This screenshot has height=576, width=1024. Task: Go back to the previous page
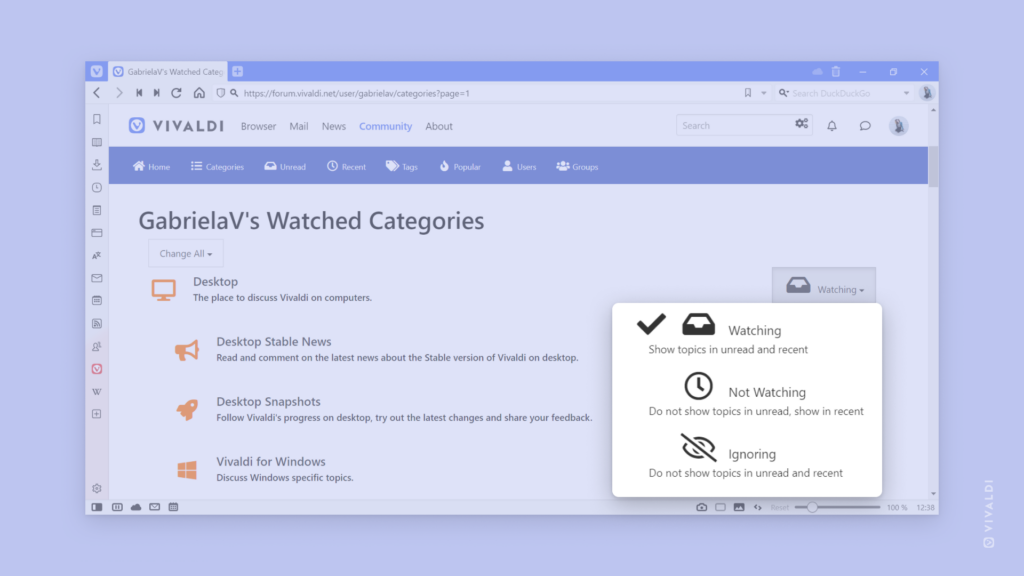(x=97, y=93)
